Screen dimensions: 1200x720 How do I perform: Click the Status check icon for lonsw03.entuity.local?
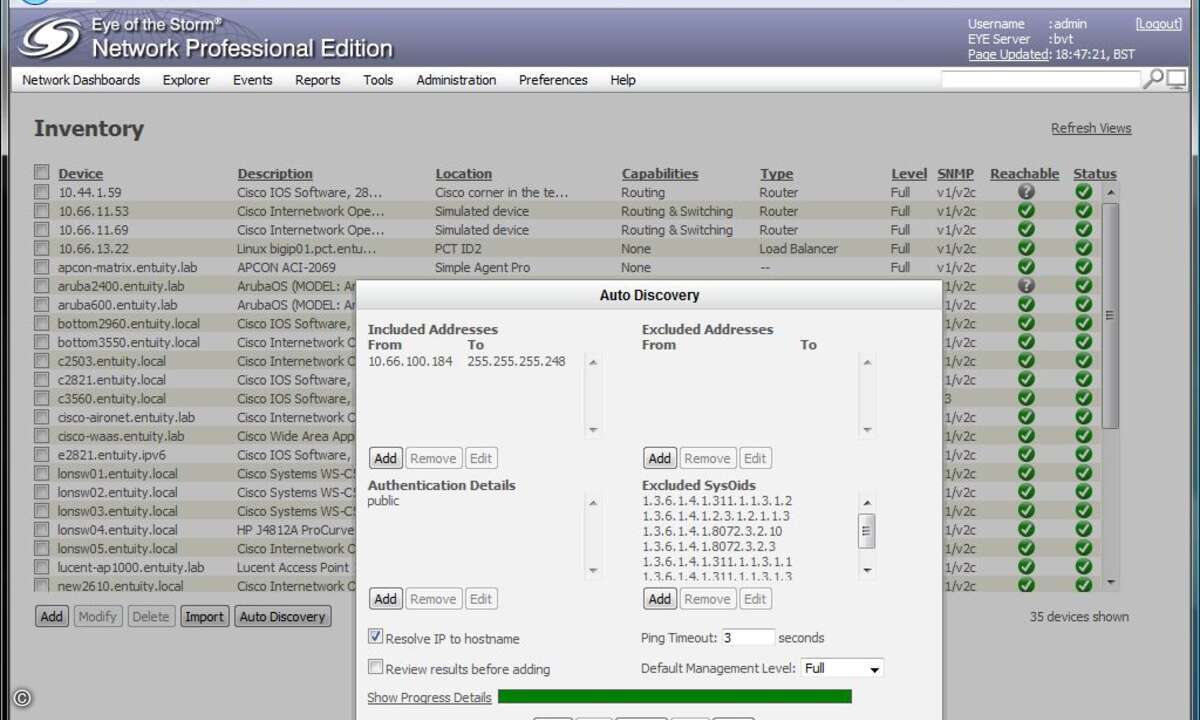(x=1083, y=511)
